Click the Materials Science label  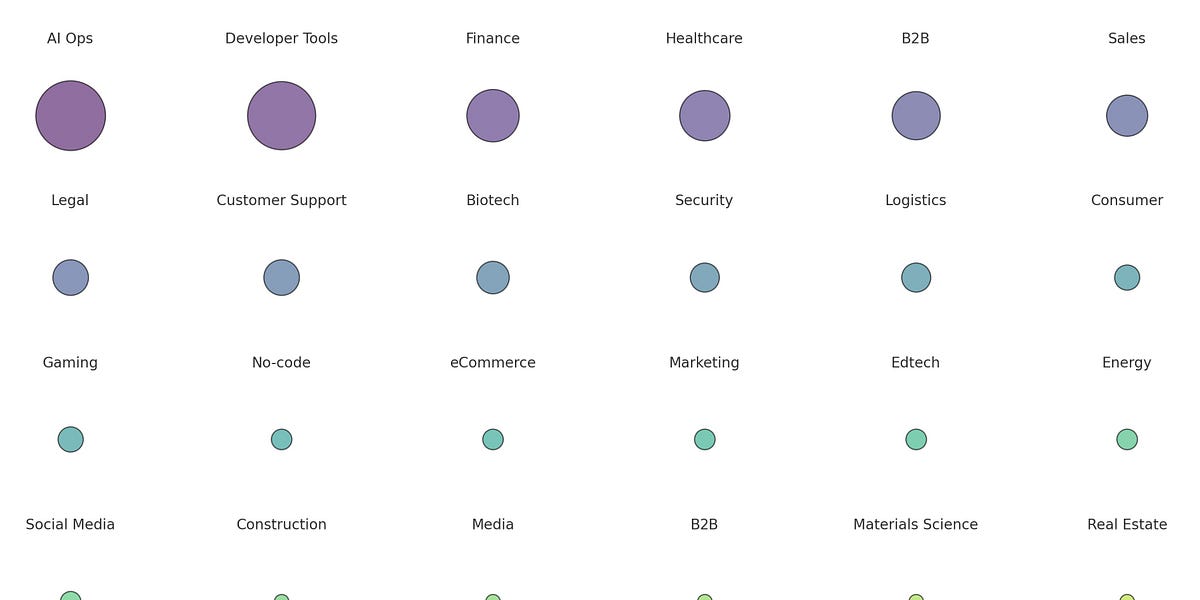click(916, 524)
